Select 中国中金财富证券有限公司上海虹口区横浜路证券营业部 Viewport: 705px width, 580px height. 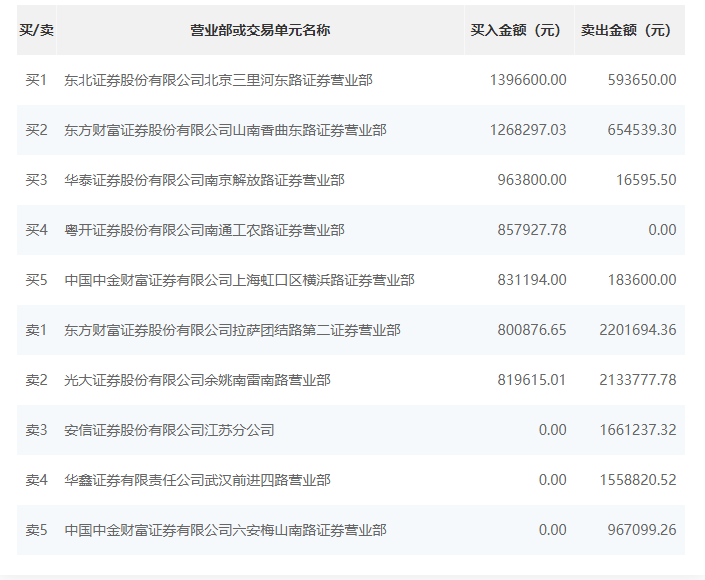pyautogui.click(x=240, y=280)
